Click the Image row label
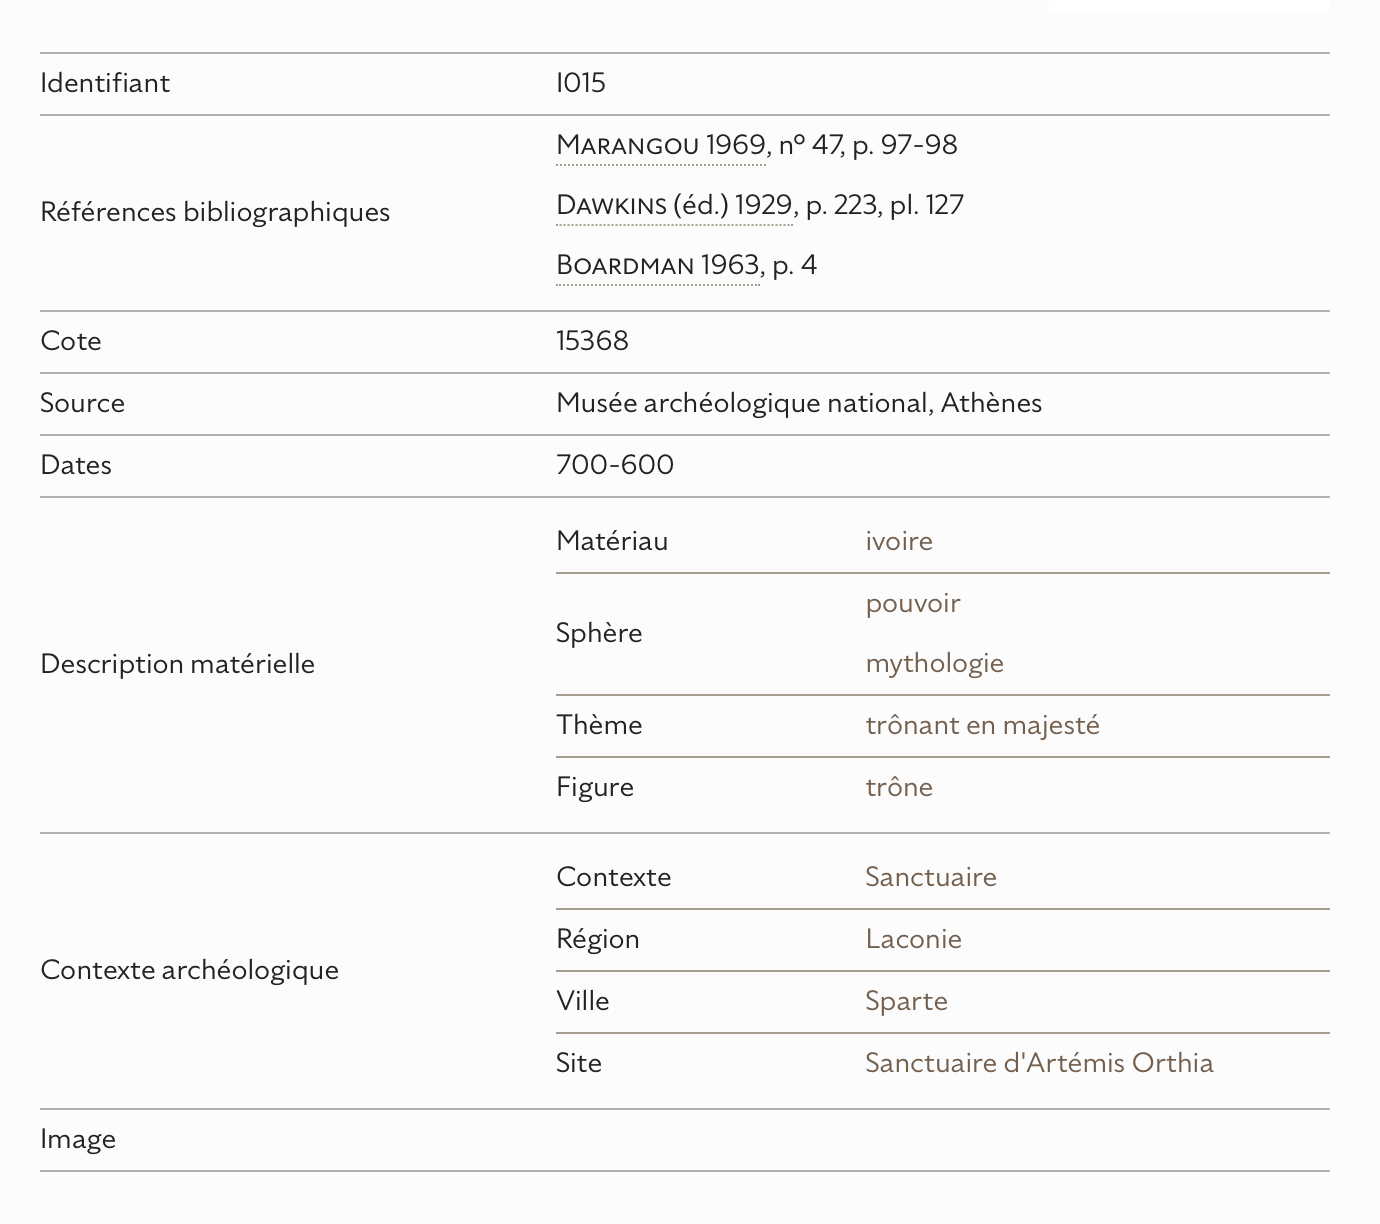1380x1224 pixels. coord(78,1139)
